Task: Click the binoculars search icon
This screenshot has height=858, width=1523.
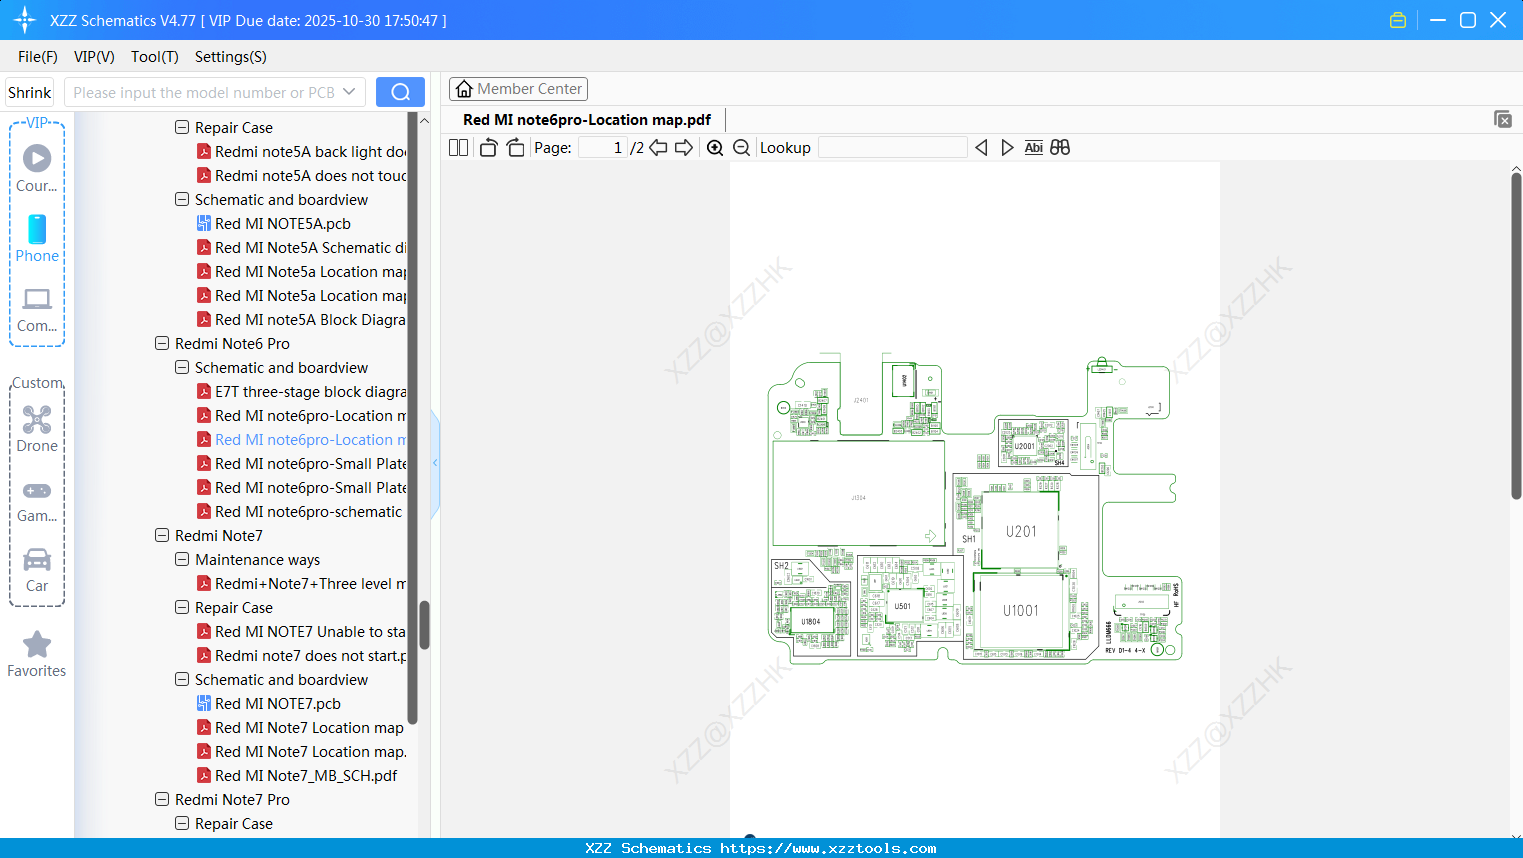Action: click(x=1060, y=148)
